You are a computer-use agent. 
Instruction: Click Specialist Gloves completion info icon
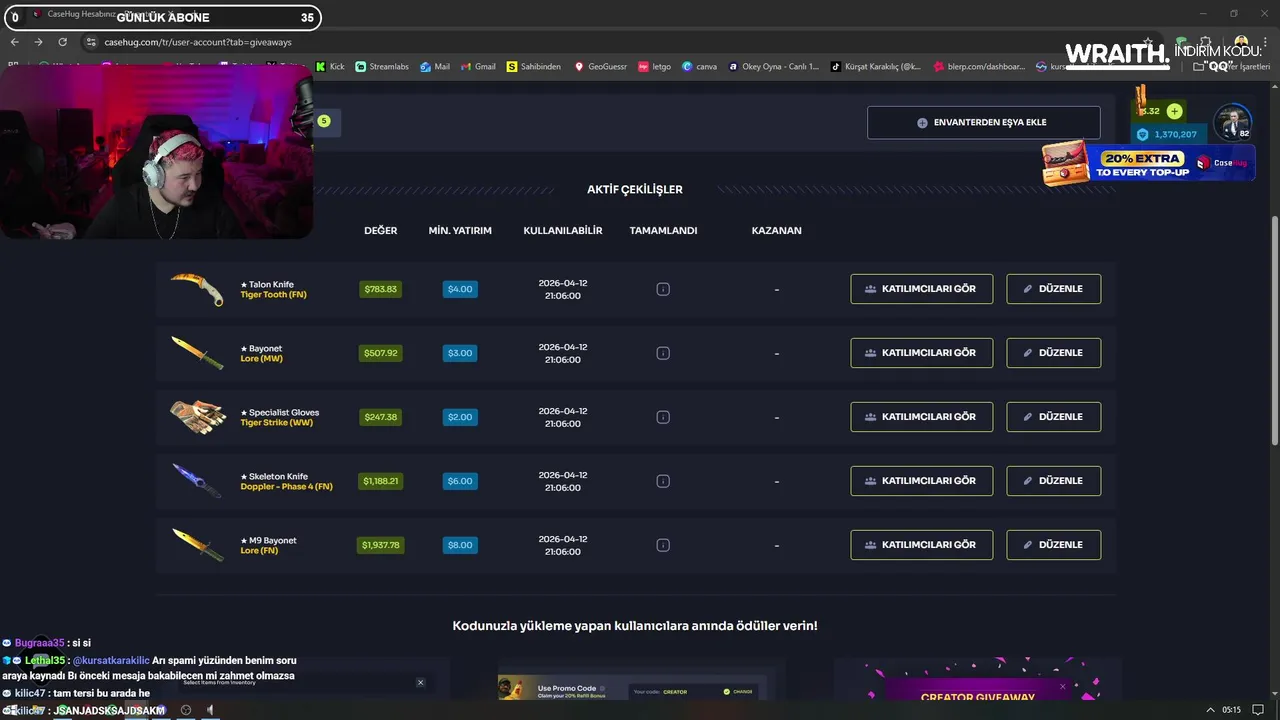(663, 417)
